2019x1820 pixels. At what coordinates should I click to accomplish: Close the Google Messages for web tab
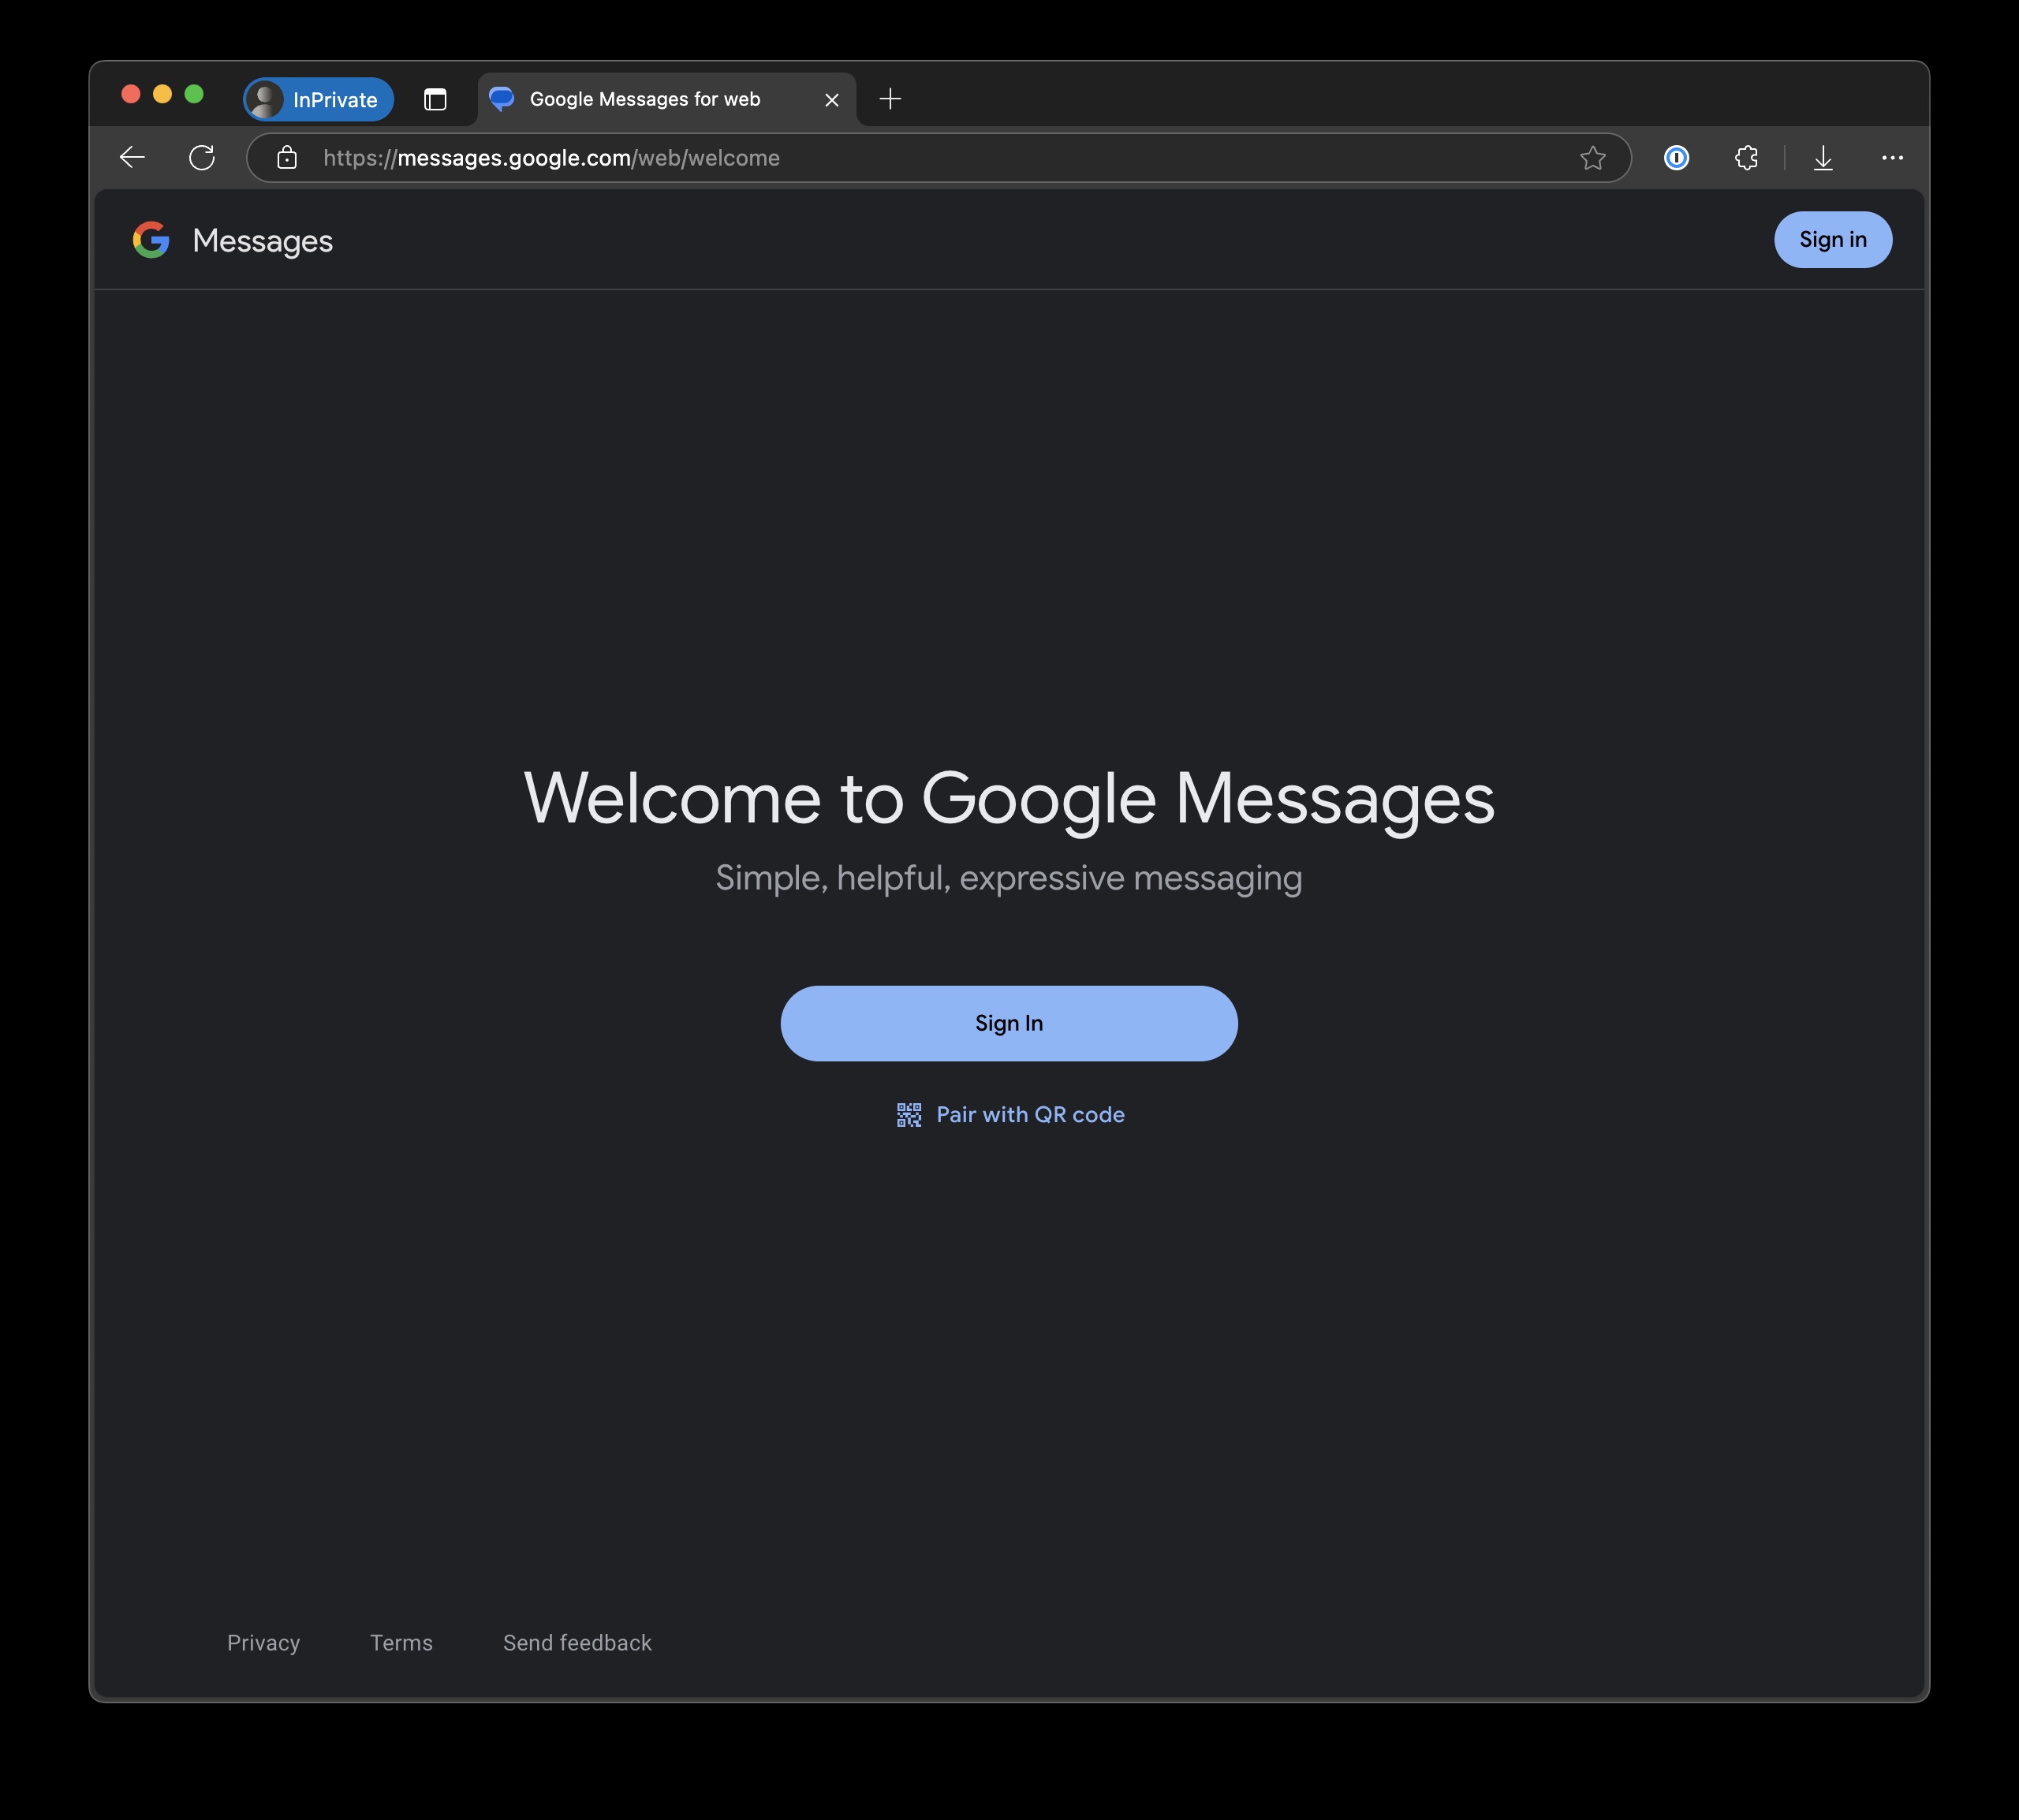coord(831,100)
